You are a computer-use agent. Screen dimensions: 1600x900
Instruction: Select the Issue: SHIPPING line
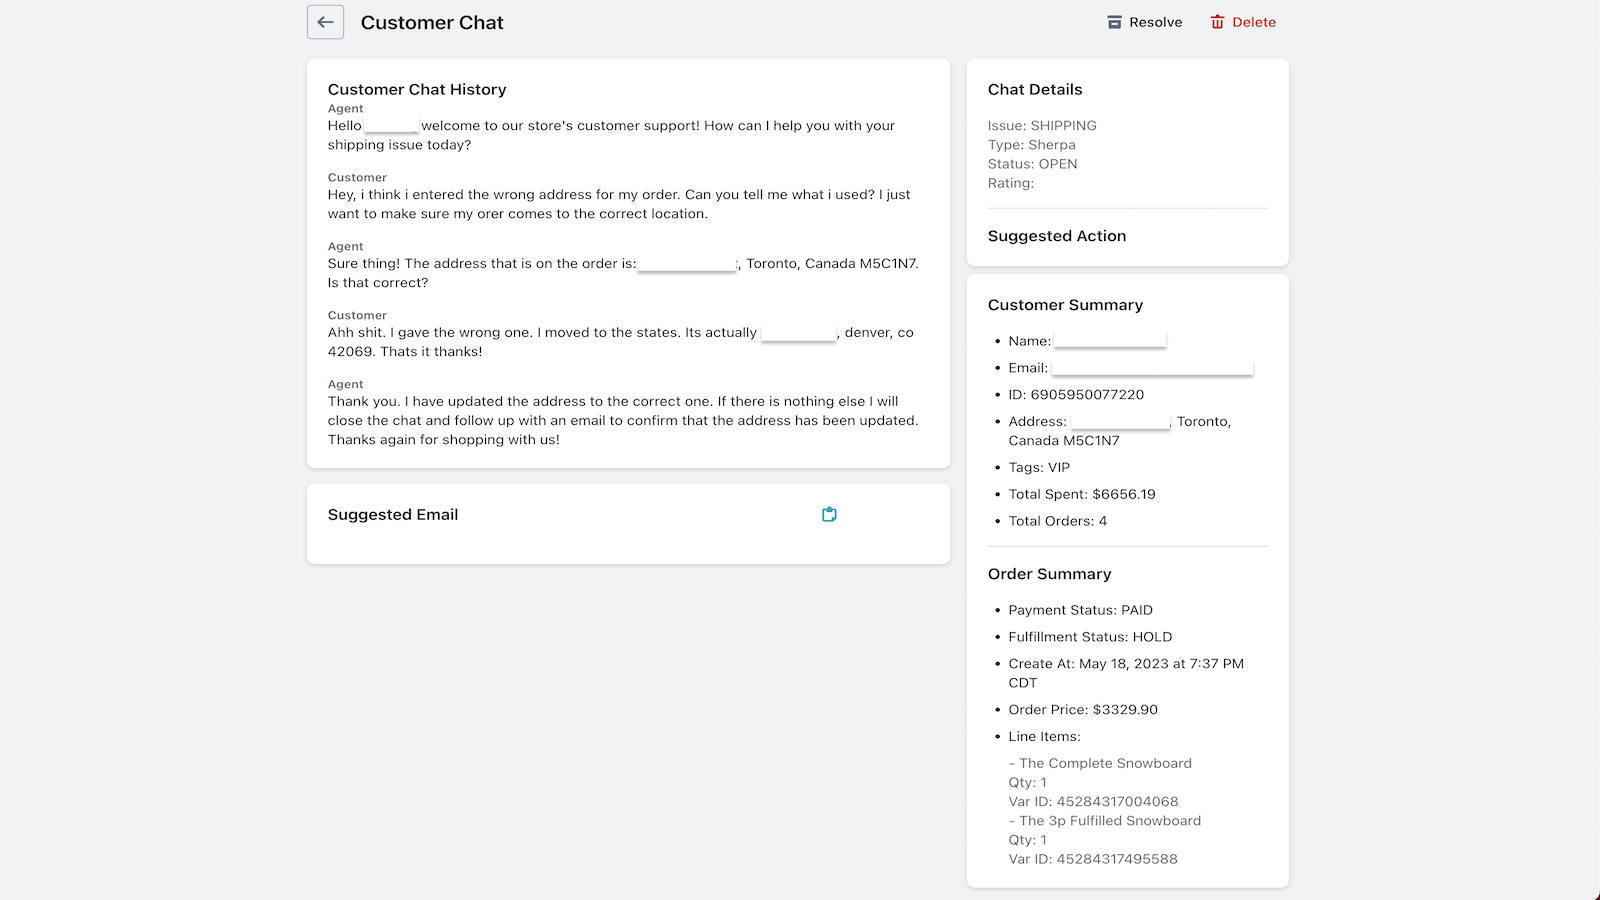coord(1042,125)
